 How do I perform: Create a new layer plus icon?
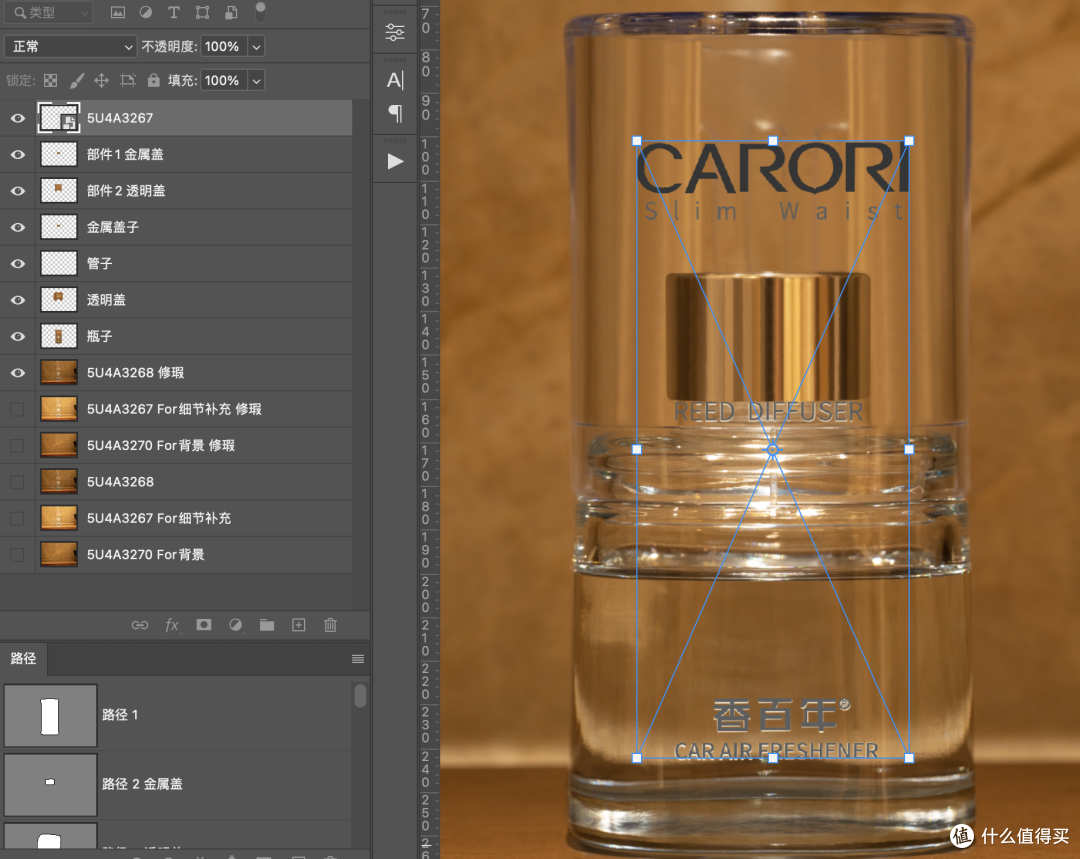pos(299,625)
